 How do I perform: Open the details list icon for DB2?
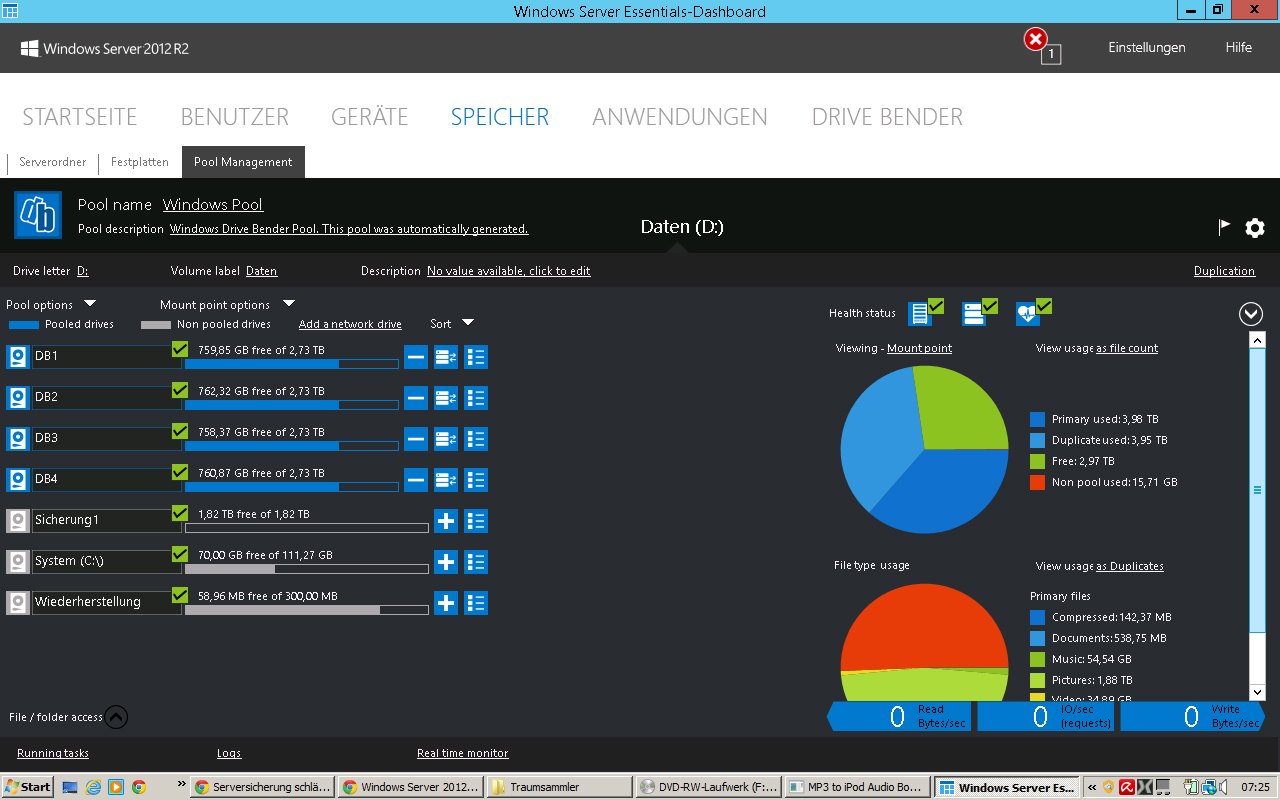pyautogui.click(x=476, y=398)
